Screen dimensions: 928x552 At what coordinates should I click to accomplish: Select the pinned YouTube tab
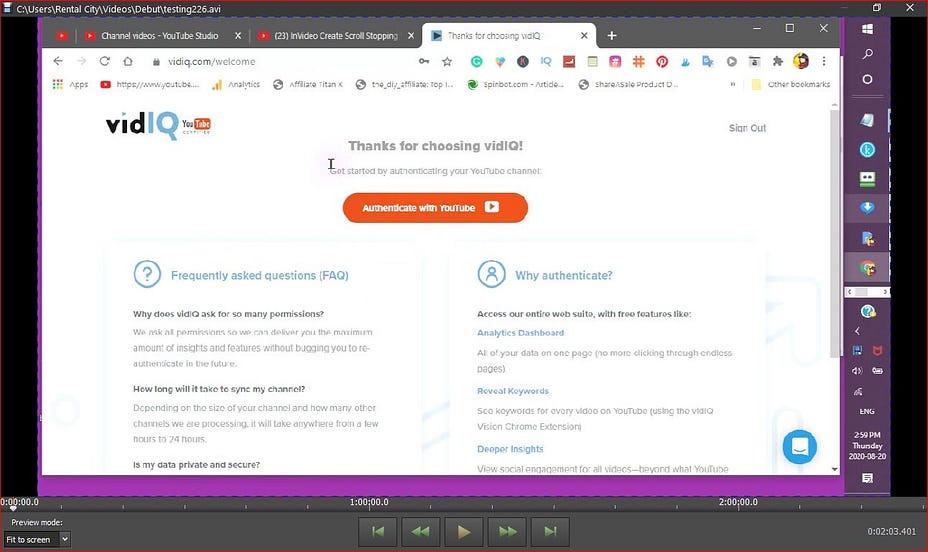tap(62, 35)
